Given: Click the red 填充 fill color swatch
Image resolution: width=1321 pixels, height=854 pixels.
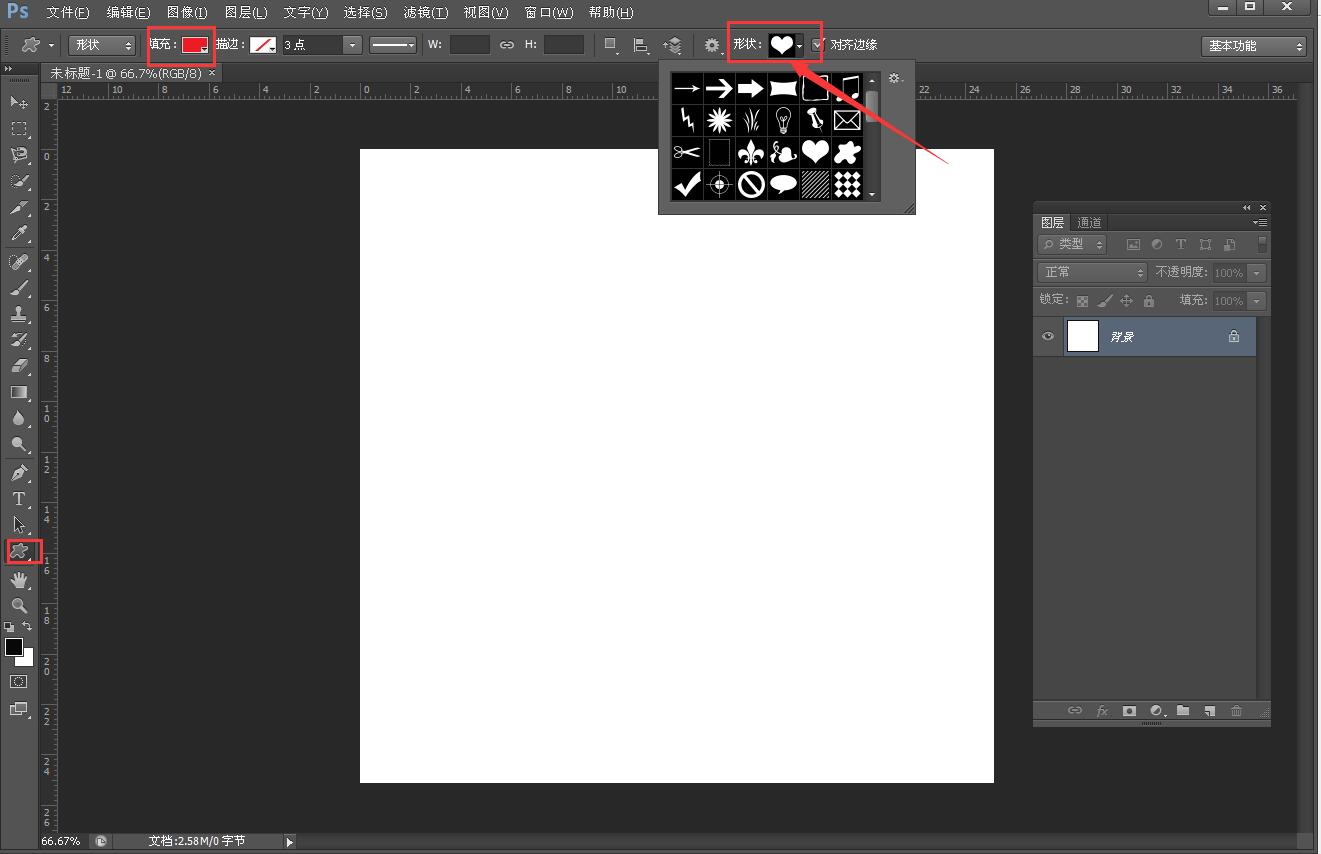Looking at the screenshot, I should tap(194, 45).
